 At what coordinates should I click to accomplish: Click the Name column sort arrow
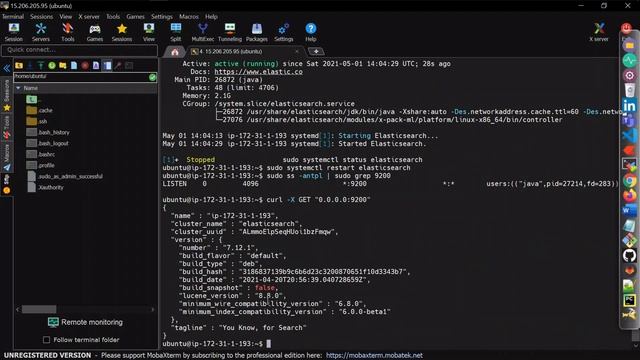click(x=18, y=88)
